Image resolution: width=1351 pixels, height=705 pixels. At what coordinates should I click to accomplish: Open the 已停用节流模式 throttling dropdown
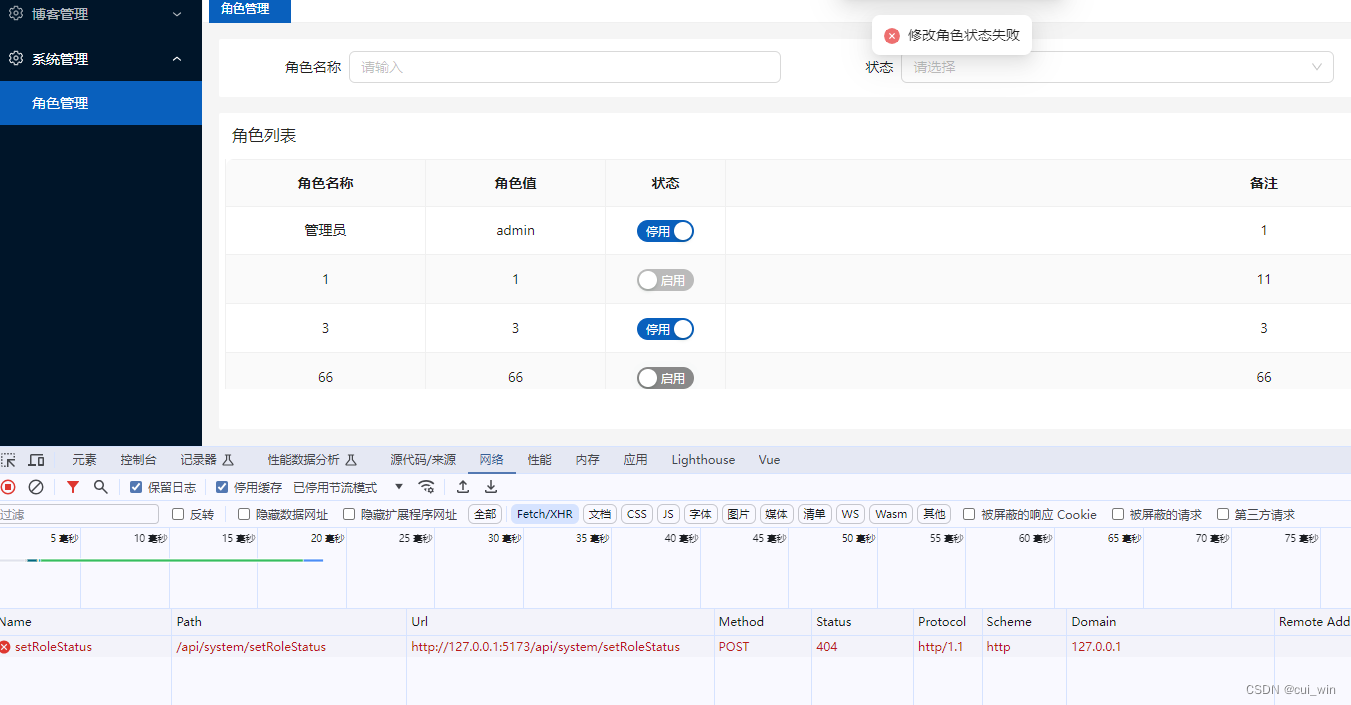348,487
